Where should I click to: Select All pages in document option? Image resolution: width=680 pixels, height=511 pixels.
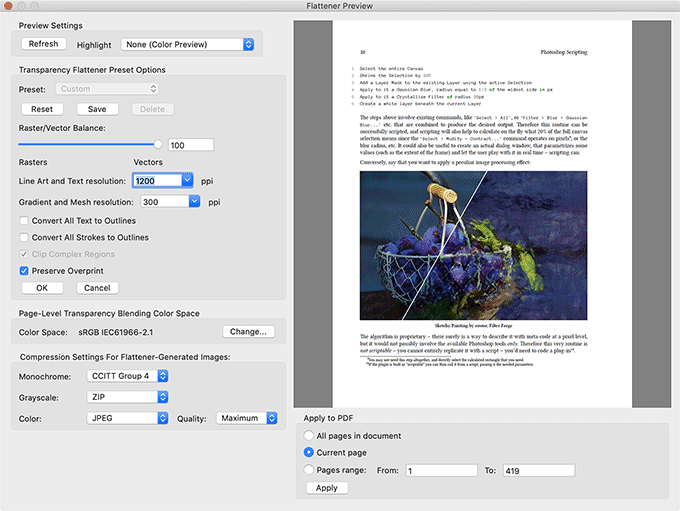click(x=308, y=435)
